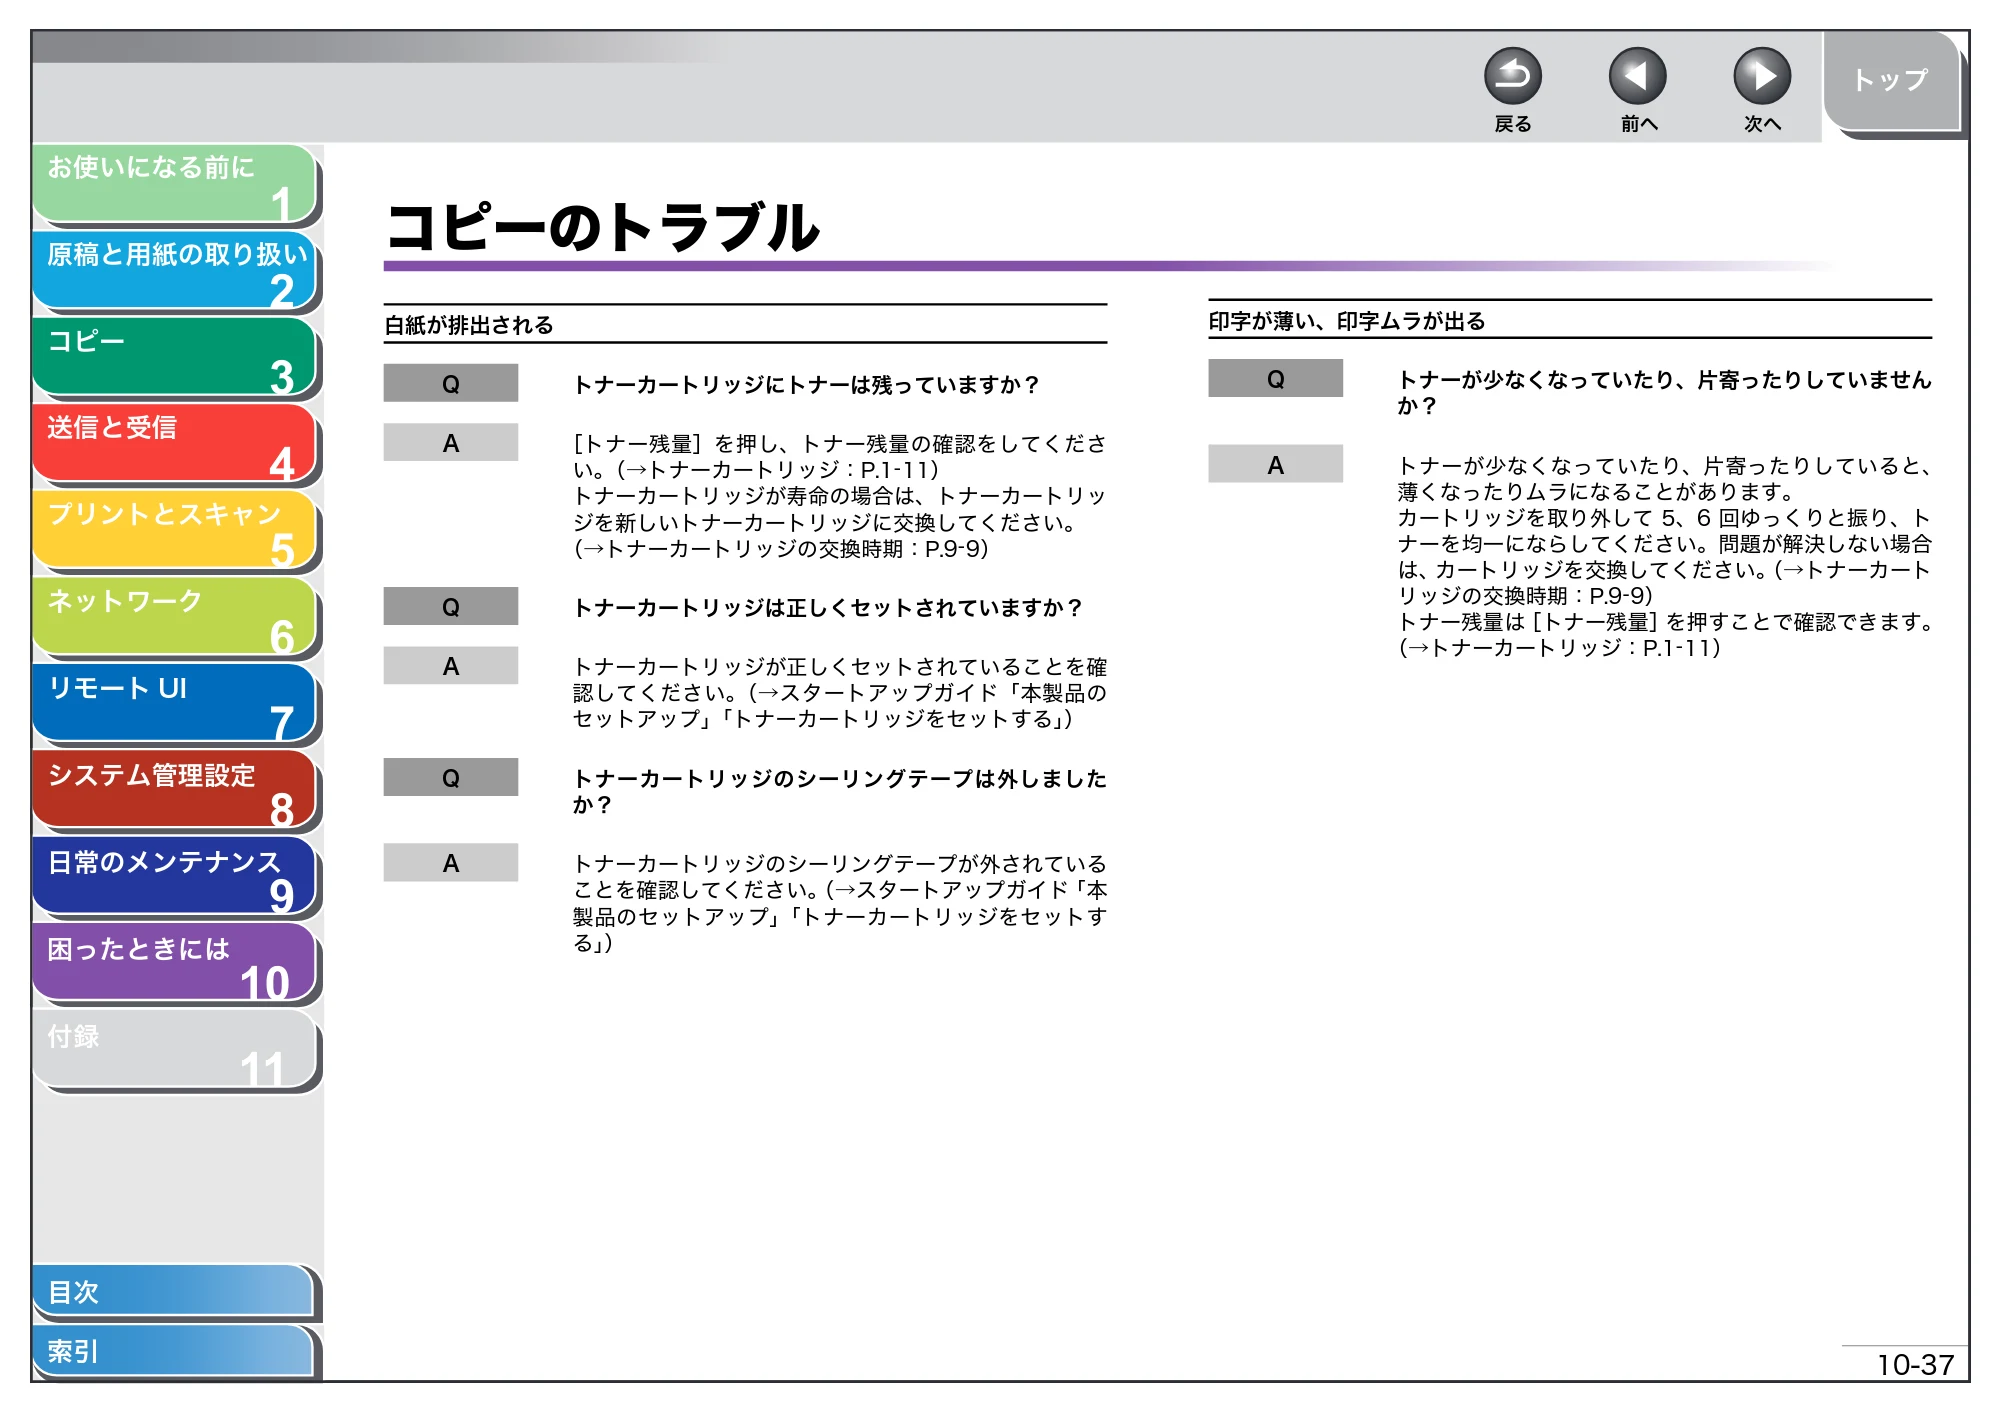Viewport: 2000px width, 1414px height.
Task: Go to chapter 8 システム管理設定
Action: pos(174,790)
